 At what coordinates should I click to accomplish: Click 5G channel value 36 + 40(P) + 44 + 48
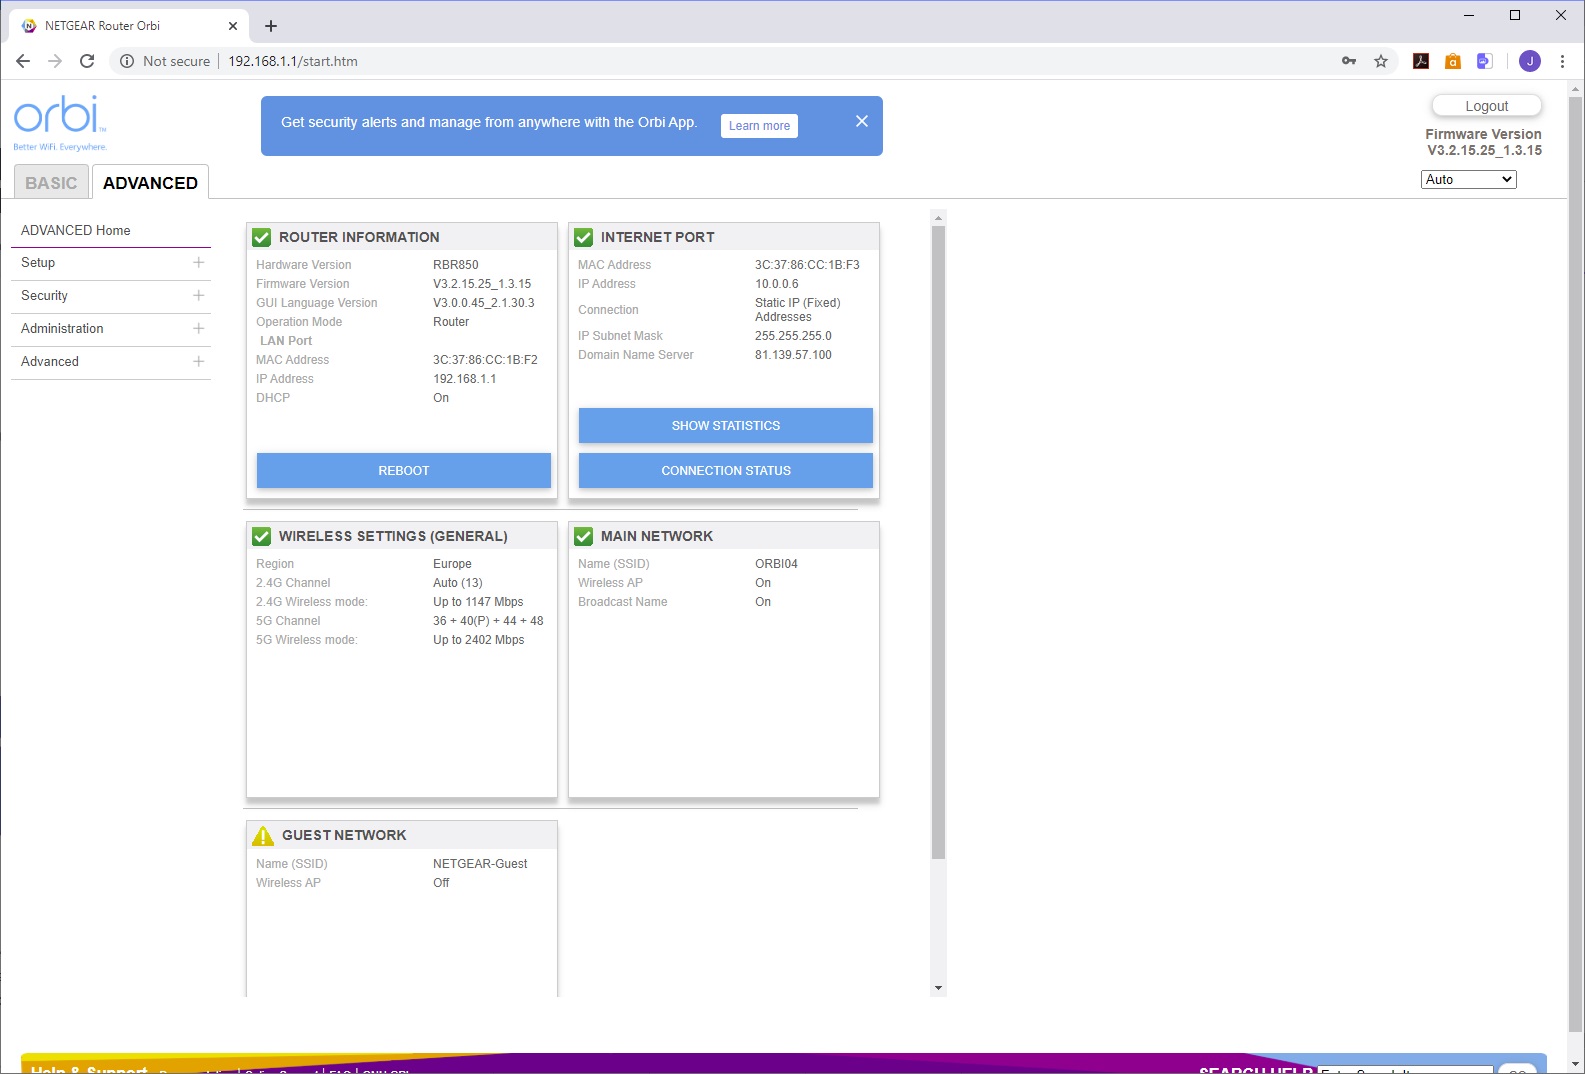point(488,621)
